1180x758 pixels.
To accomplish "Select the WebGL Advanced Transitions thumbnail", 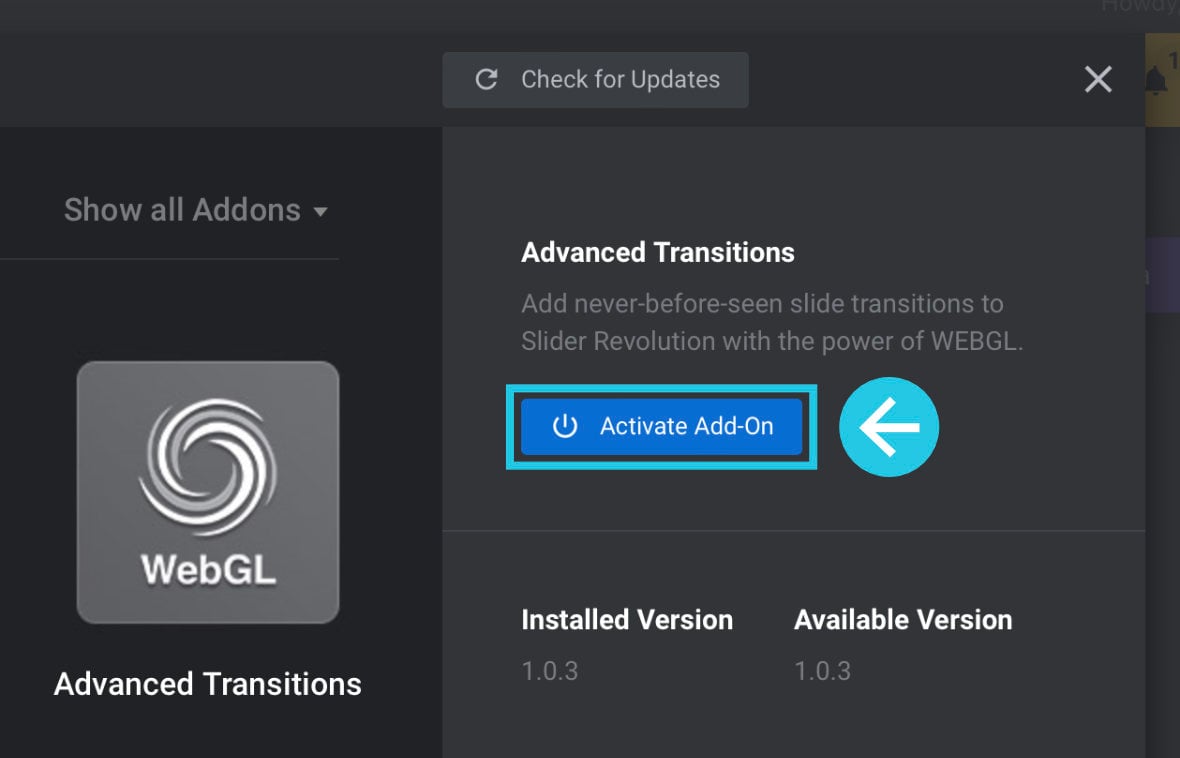I will click(208, 492).
